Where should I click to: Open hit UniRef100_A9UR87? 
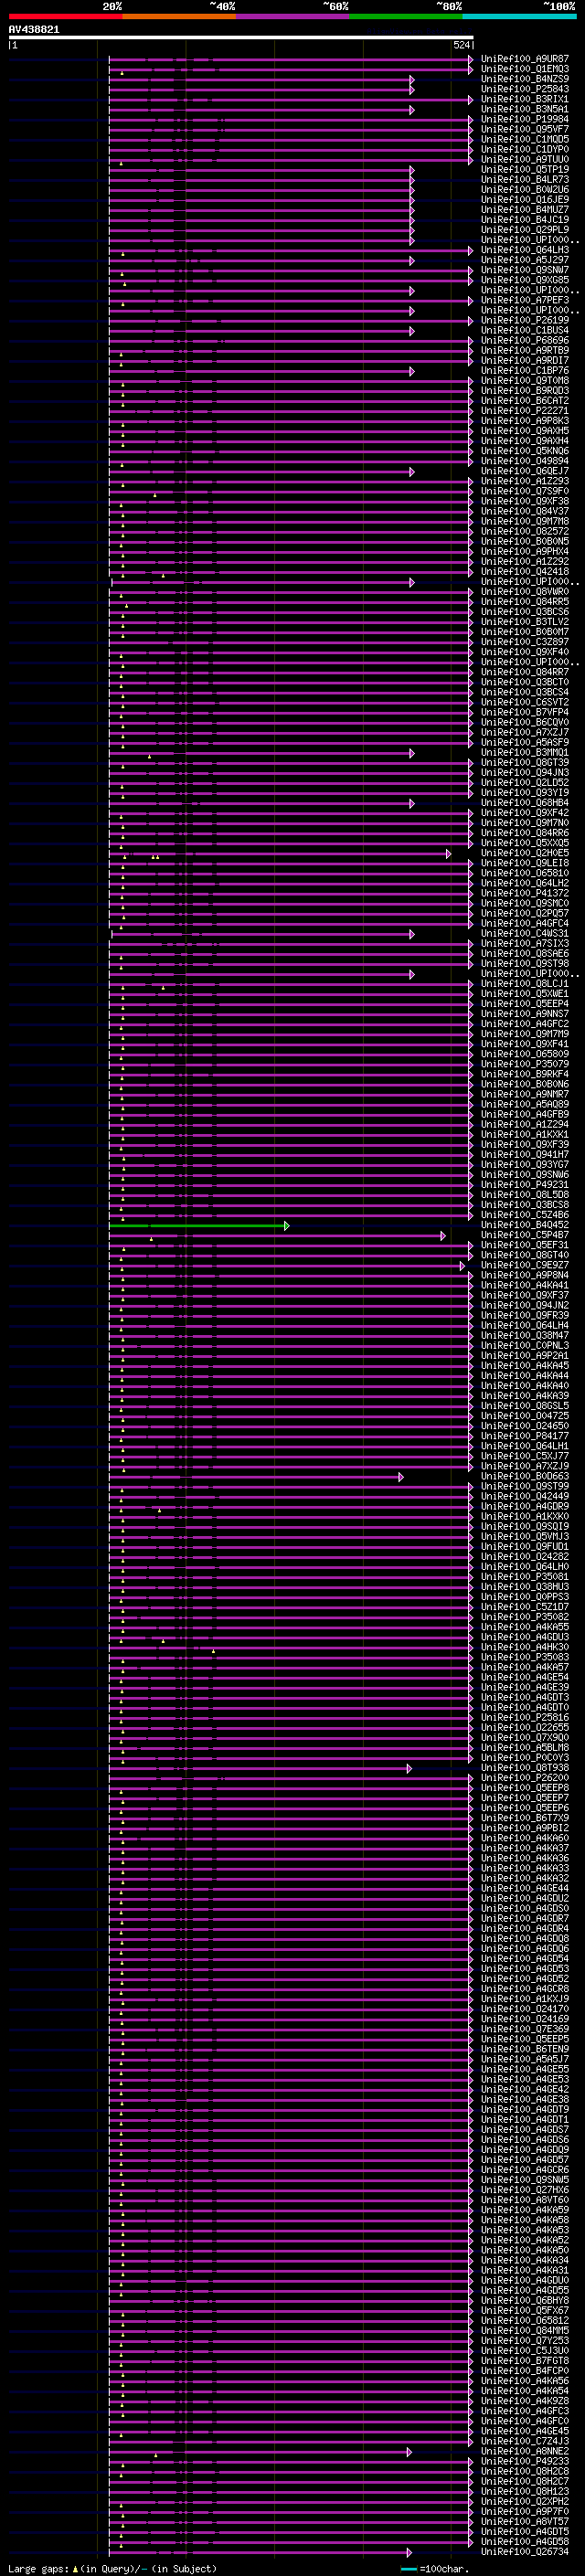point(525,60)
